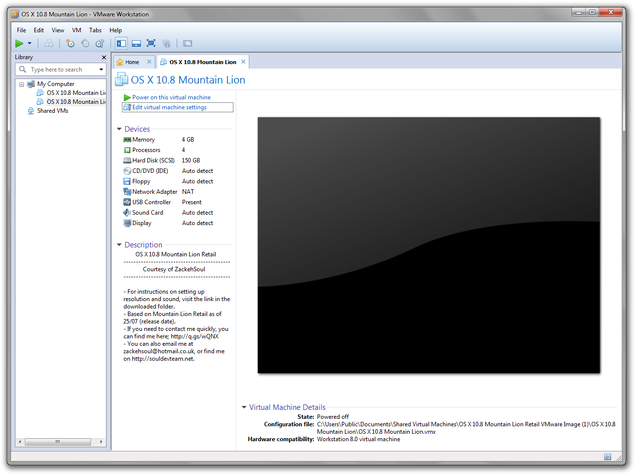Click the Library scrollbar left arrow
The height and width of the screenshot is (474, 635).
pos(19,442)
